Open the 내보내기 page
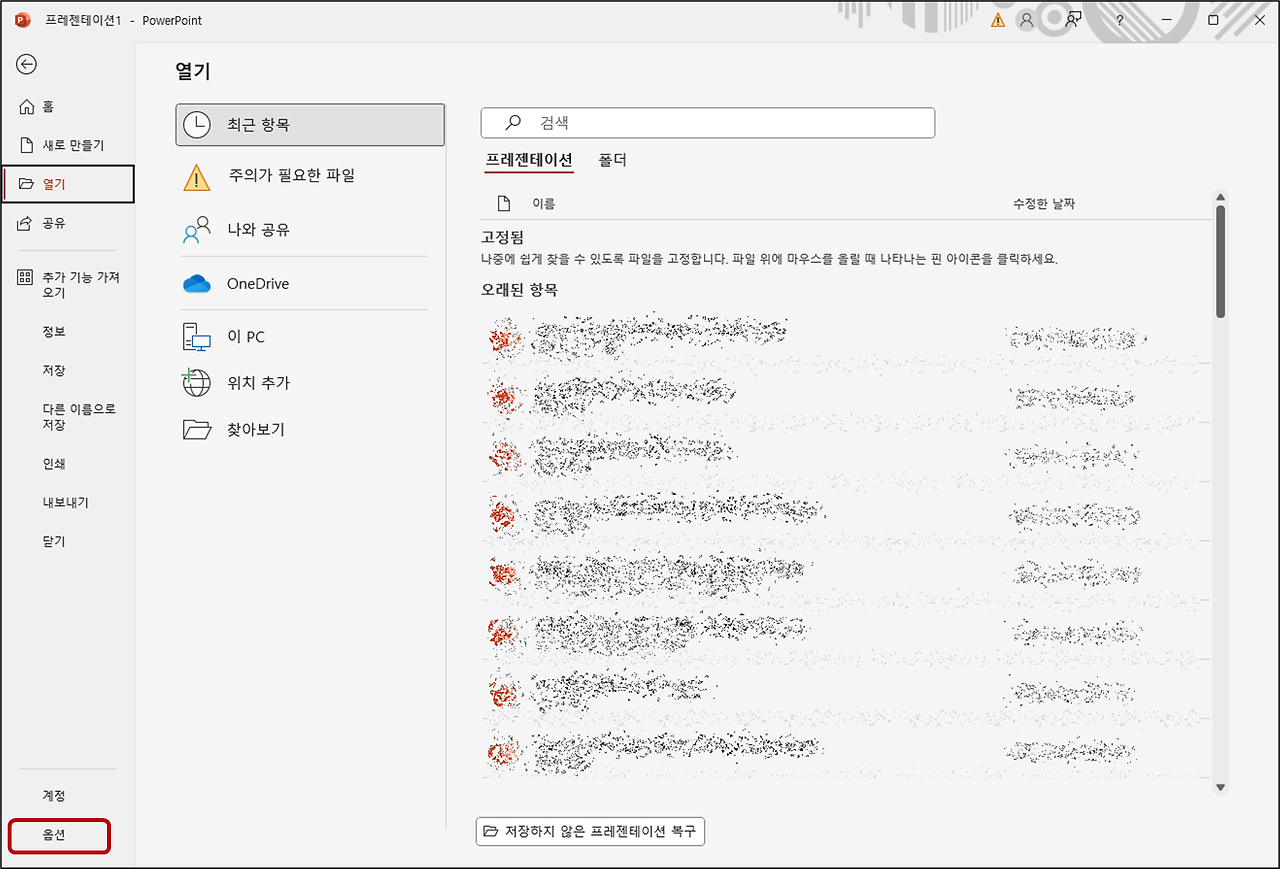 pos(68,502)
